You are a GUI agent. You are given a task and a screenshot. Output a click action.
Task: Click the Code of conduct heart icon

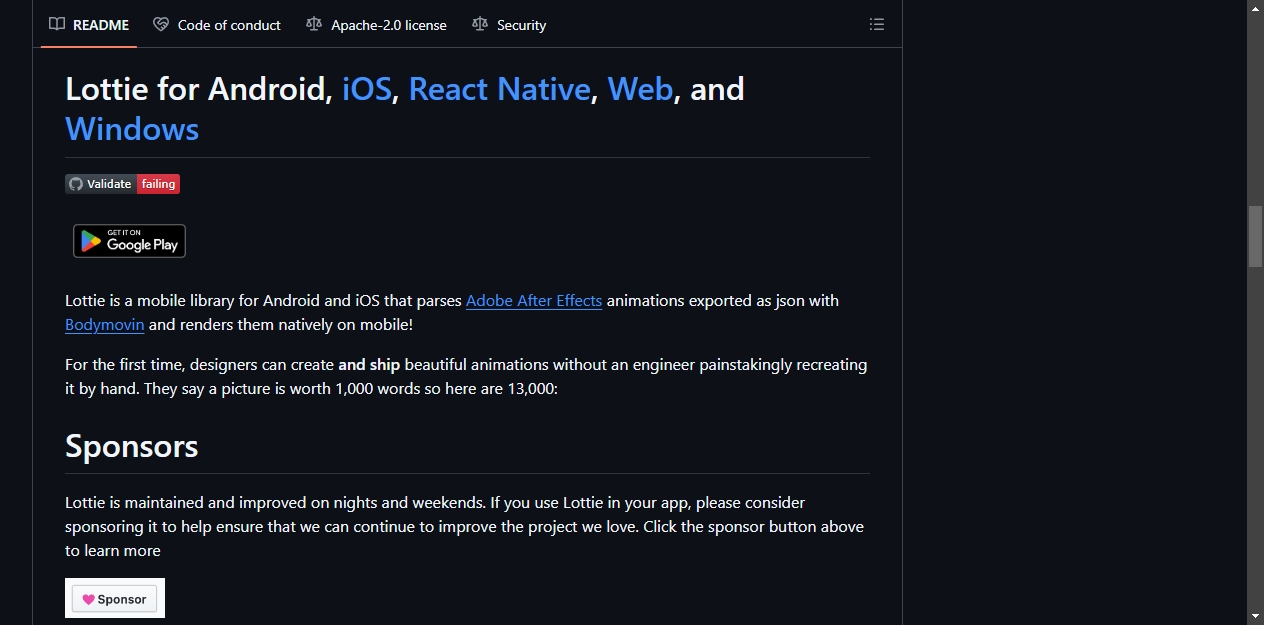click(161, 24)
